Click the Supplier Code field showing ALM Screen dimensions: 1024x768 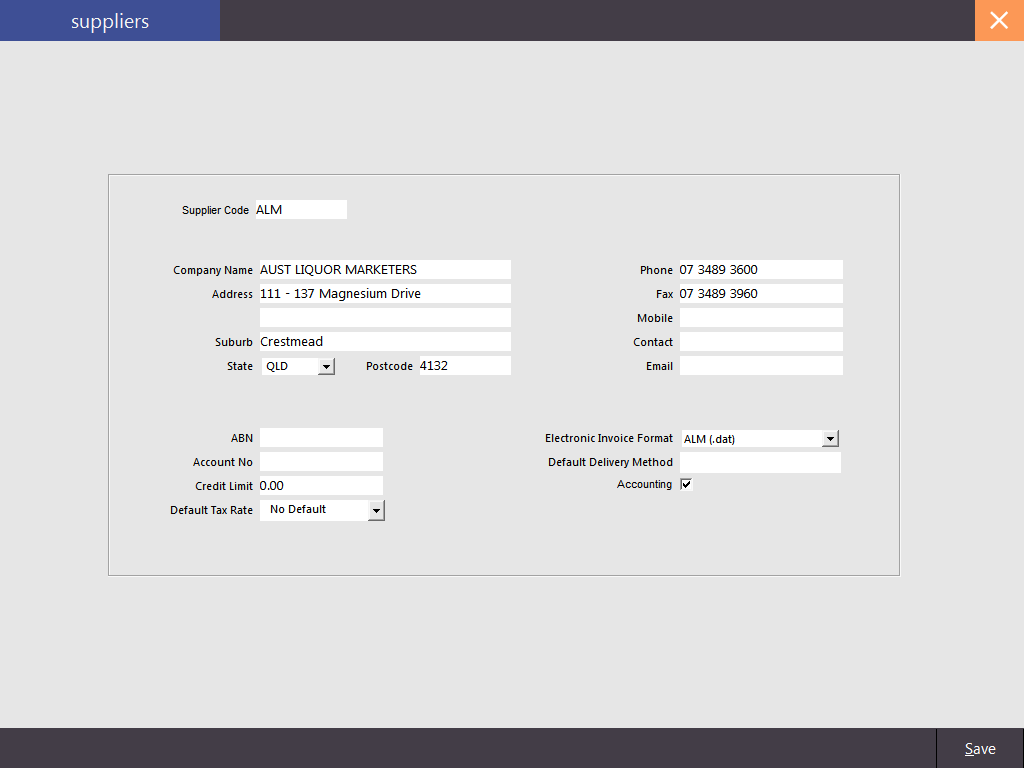(300, 209)
